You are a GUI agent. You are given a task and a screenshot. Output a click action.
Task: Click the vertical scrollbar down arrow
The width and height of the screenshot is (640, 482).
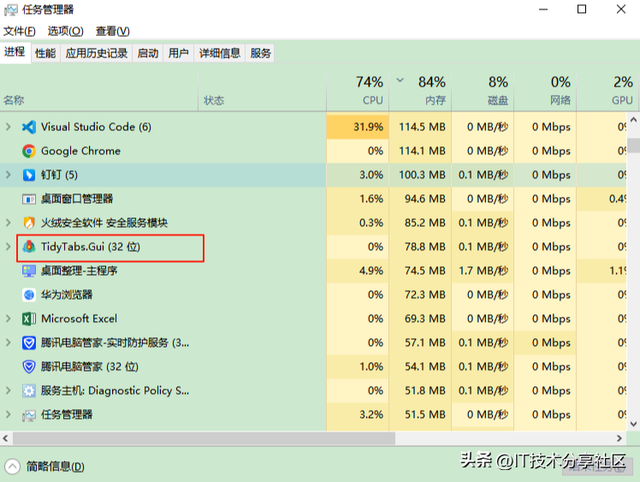pyautogui.click(x=633, y=424)
